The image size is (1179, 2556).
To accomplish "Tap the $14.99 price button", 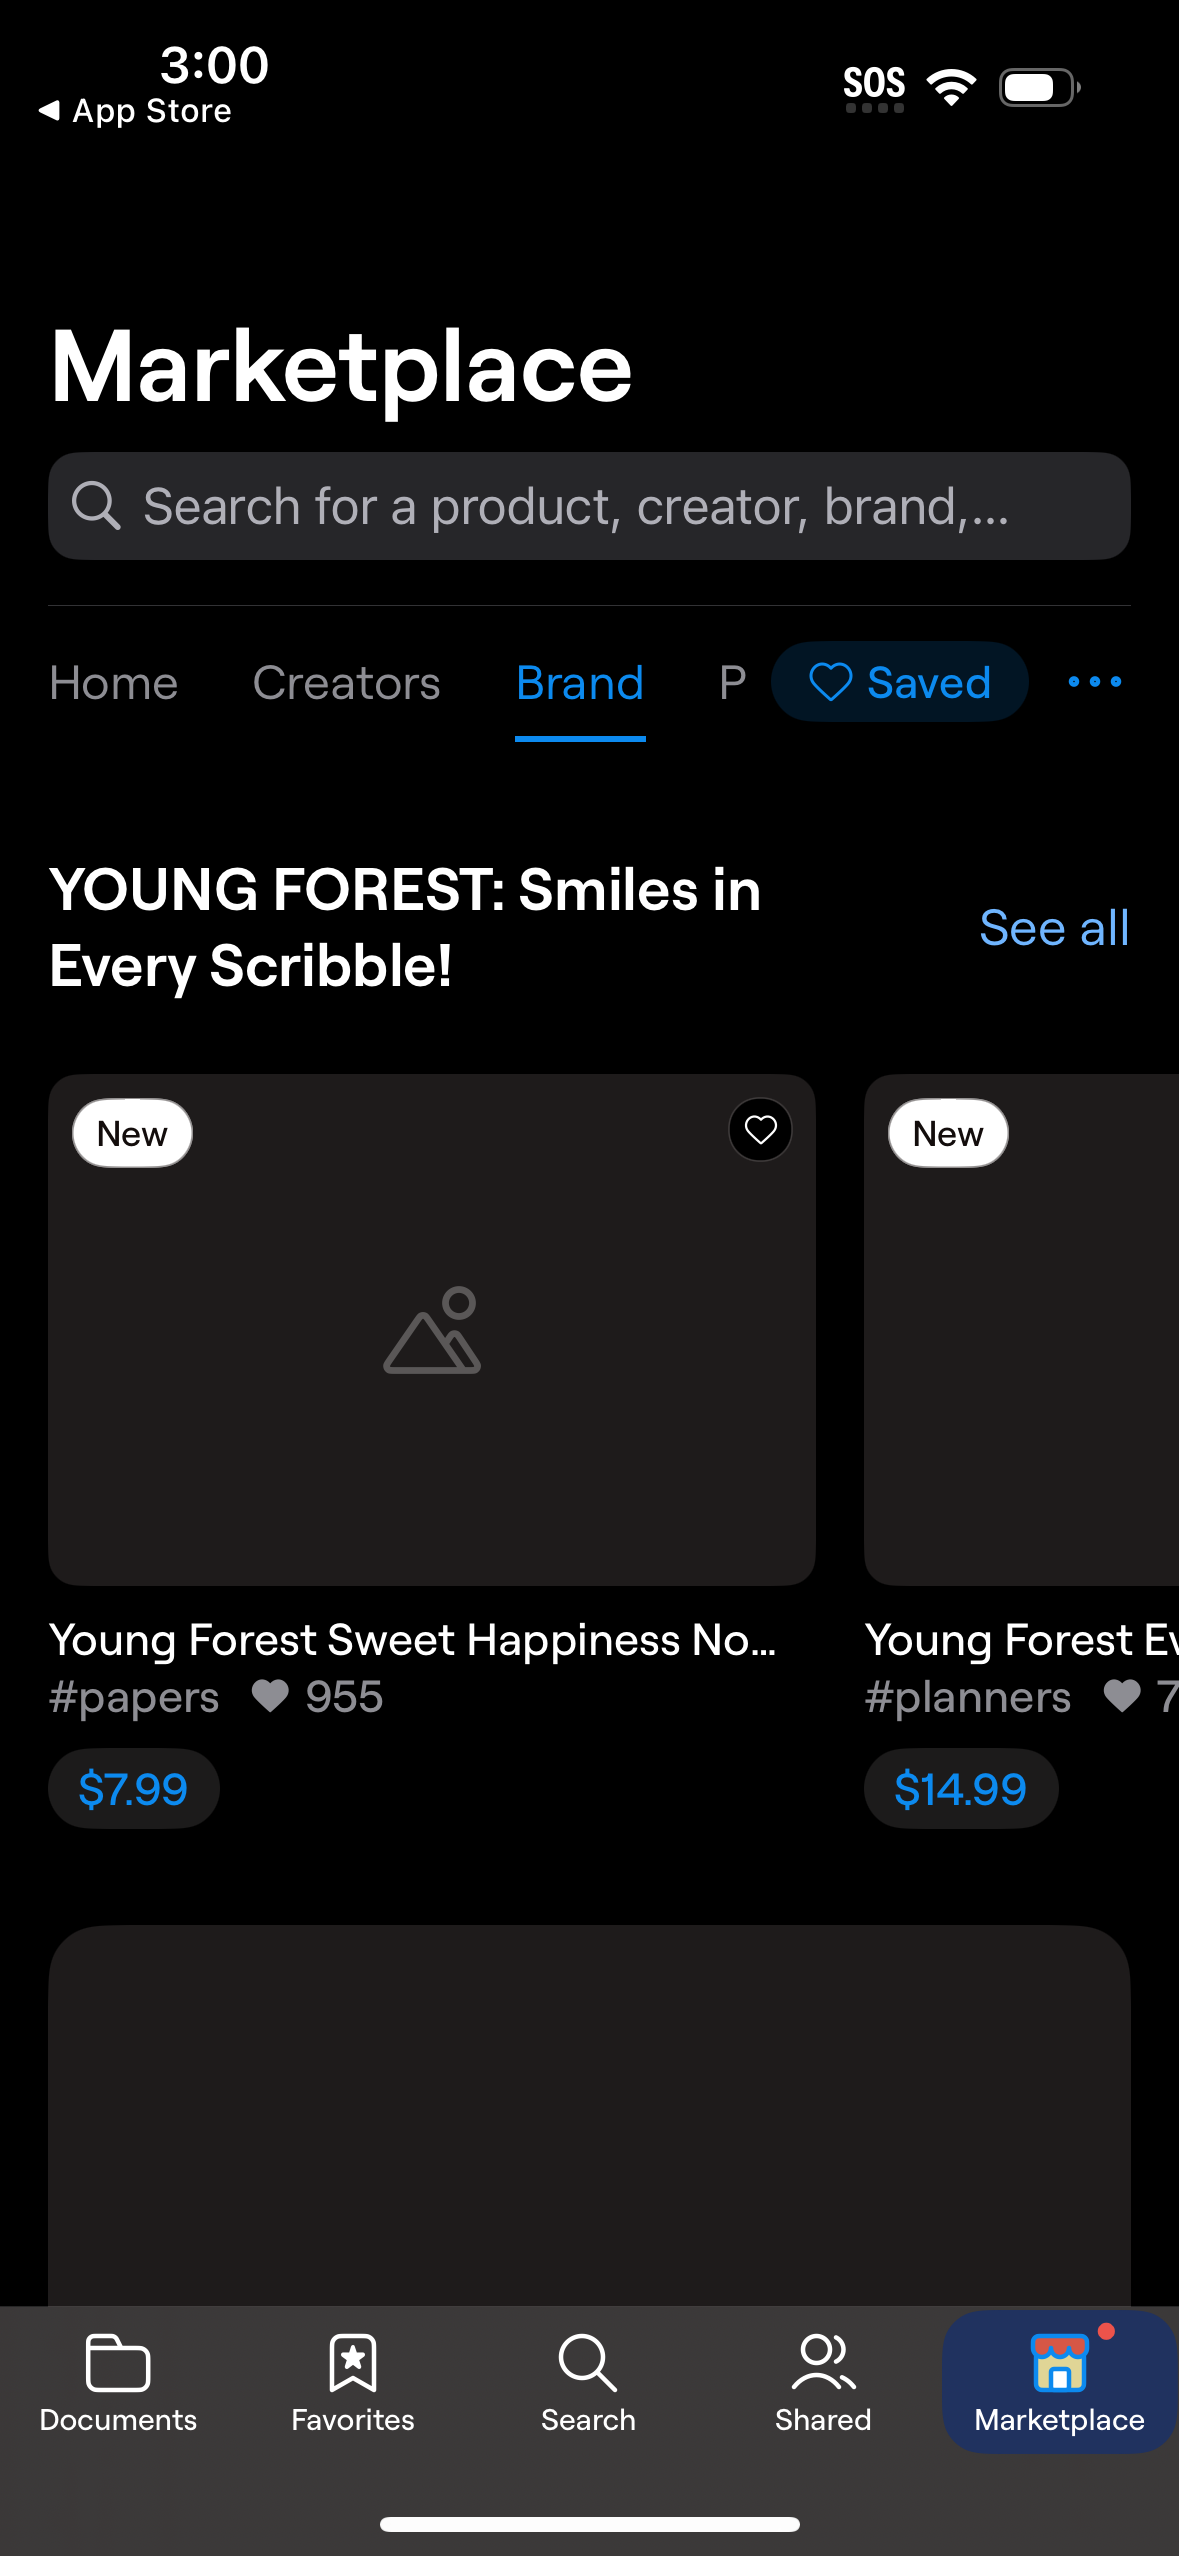I will (960, 1789).
